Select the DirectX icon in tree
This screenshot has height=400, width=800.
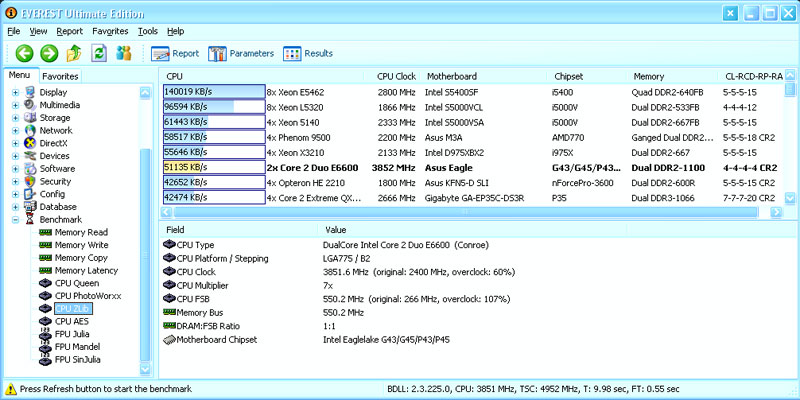pyautogui.click(x=30, y=143)
